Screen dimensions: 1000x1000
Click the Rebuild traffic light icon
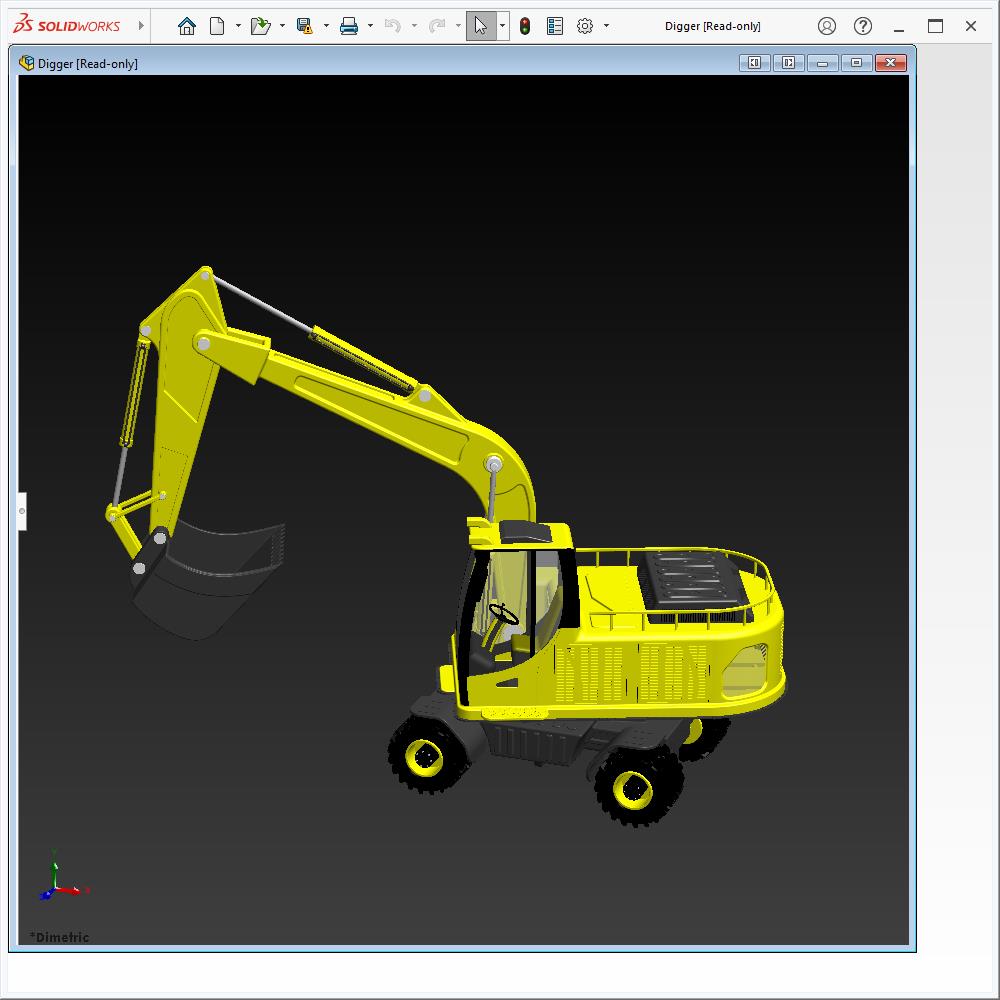[525, 26]
